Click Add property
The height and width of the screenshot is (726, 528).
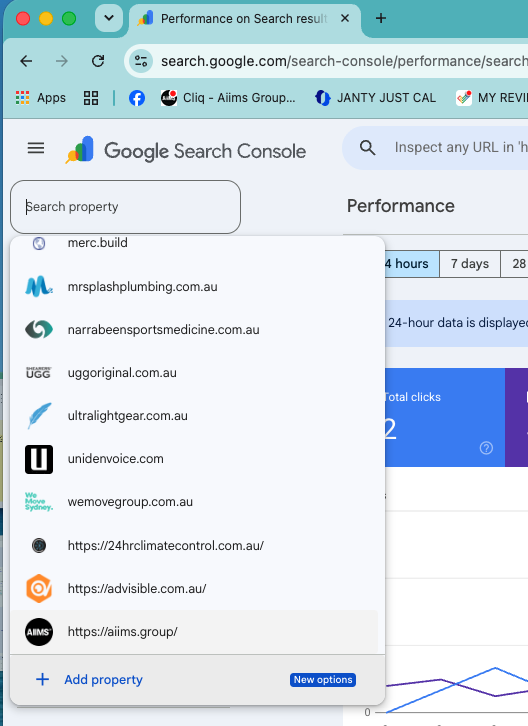103,680
